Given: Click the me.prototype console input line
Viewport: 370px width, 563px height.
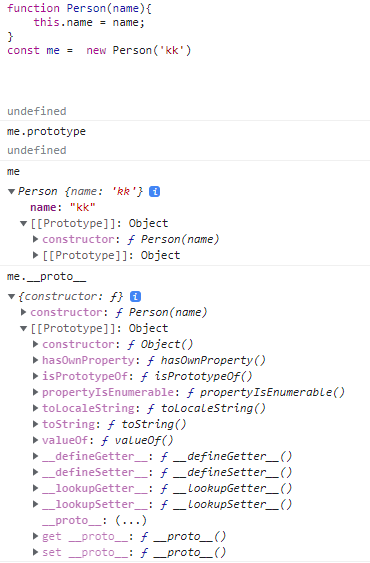Looking at the screenshot, I should (x=46, y=132).
